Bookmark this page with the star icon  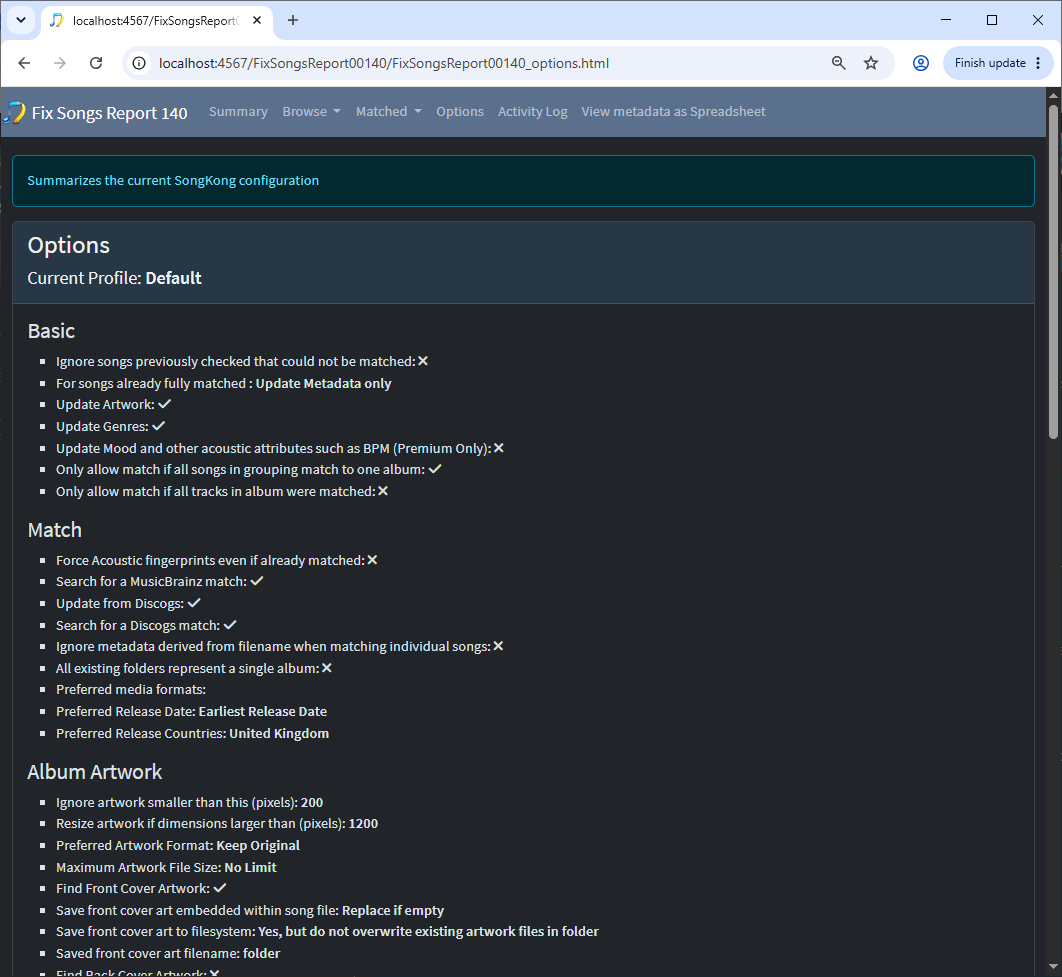(871, 63)
